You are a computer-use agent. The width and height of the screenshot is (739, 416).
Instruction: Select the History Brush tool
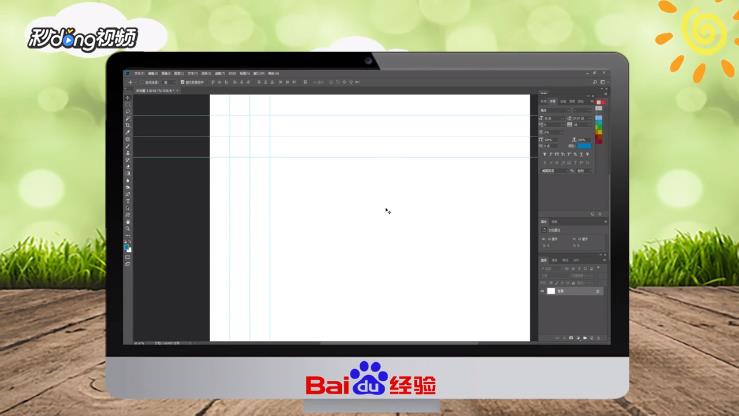tap(128, 160)
